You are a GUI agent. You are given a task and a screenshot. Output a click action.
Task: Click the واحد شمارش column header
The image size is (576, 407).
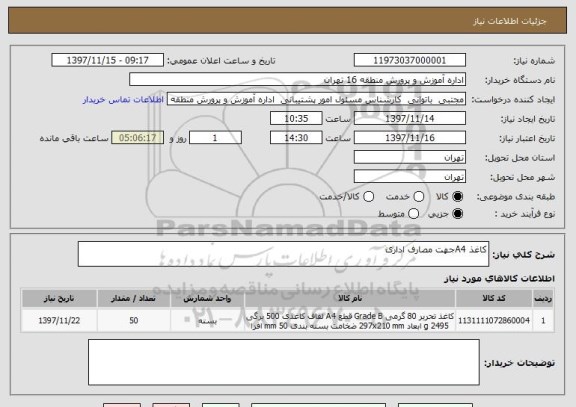207,298
